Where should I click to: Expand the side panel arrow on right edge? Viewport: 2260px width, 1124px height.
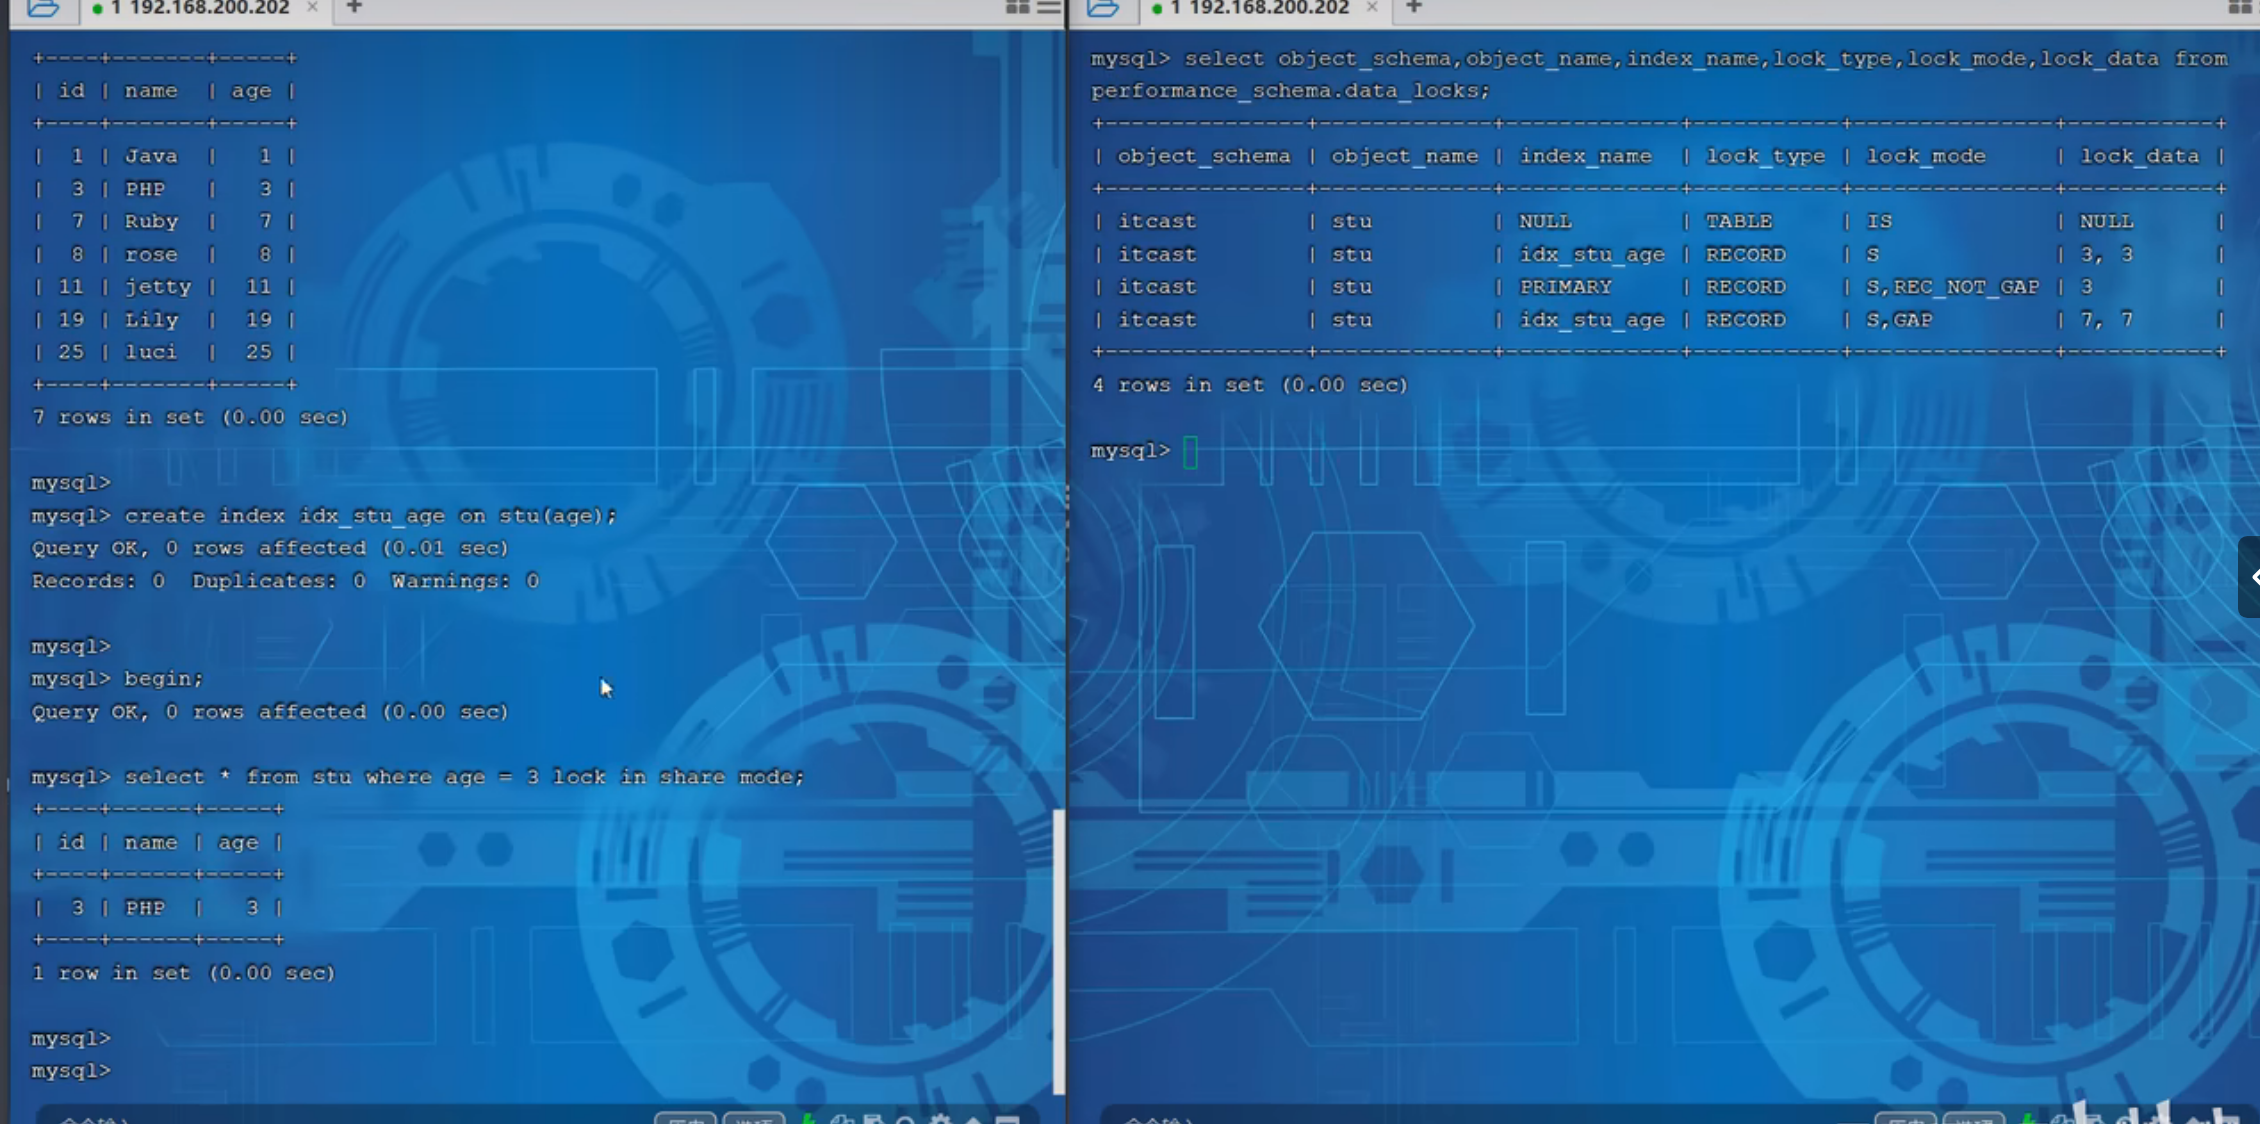[x=2251, y=577]
